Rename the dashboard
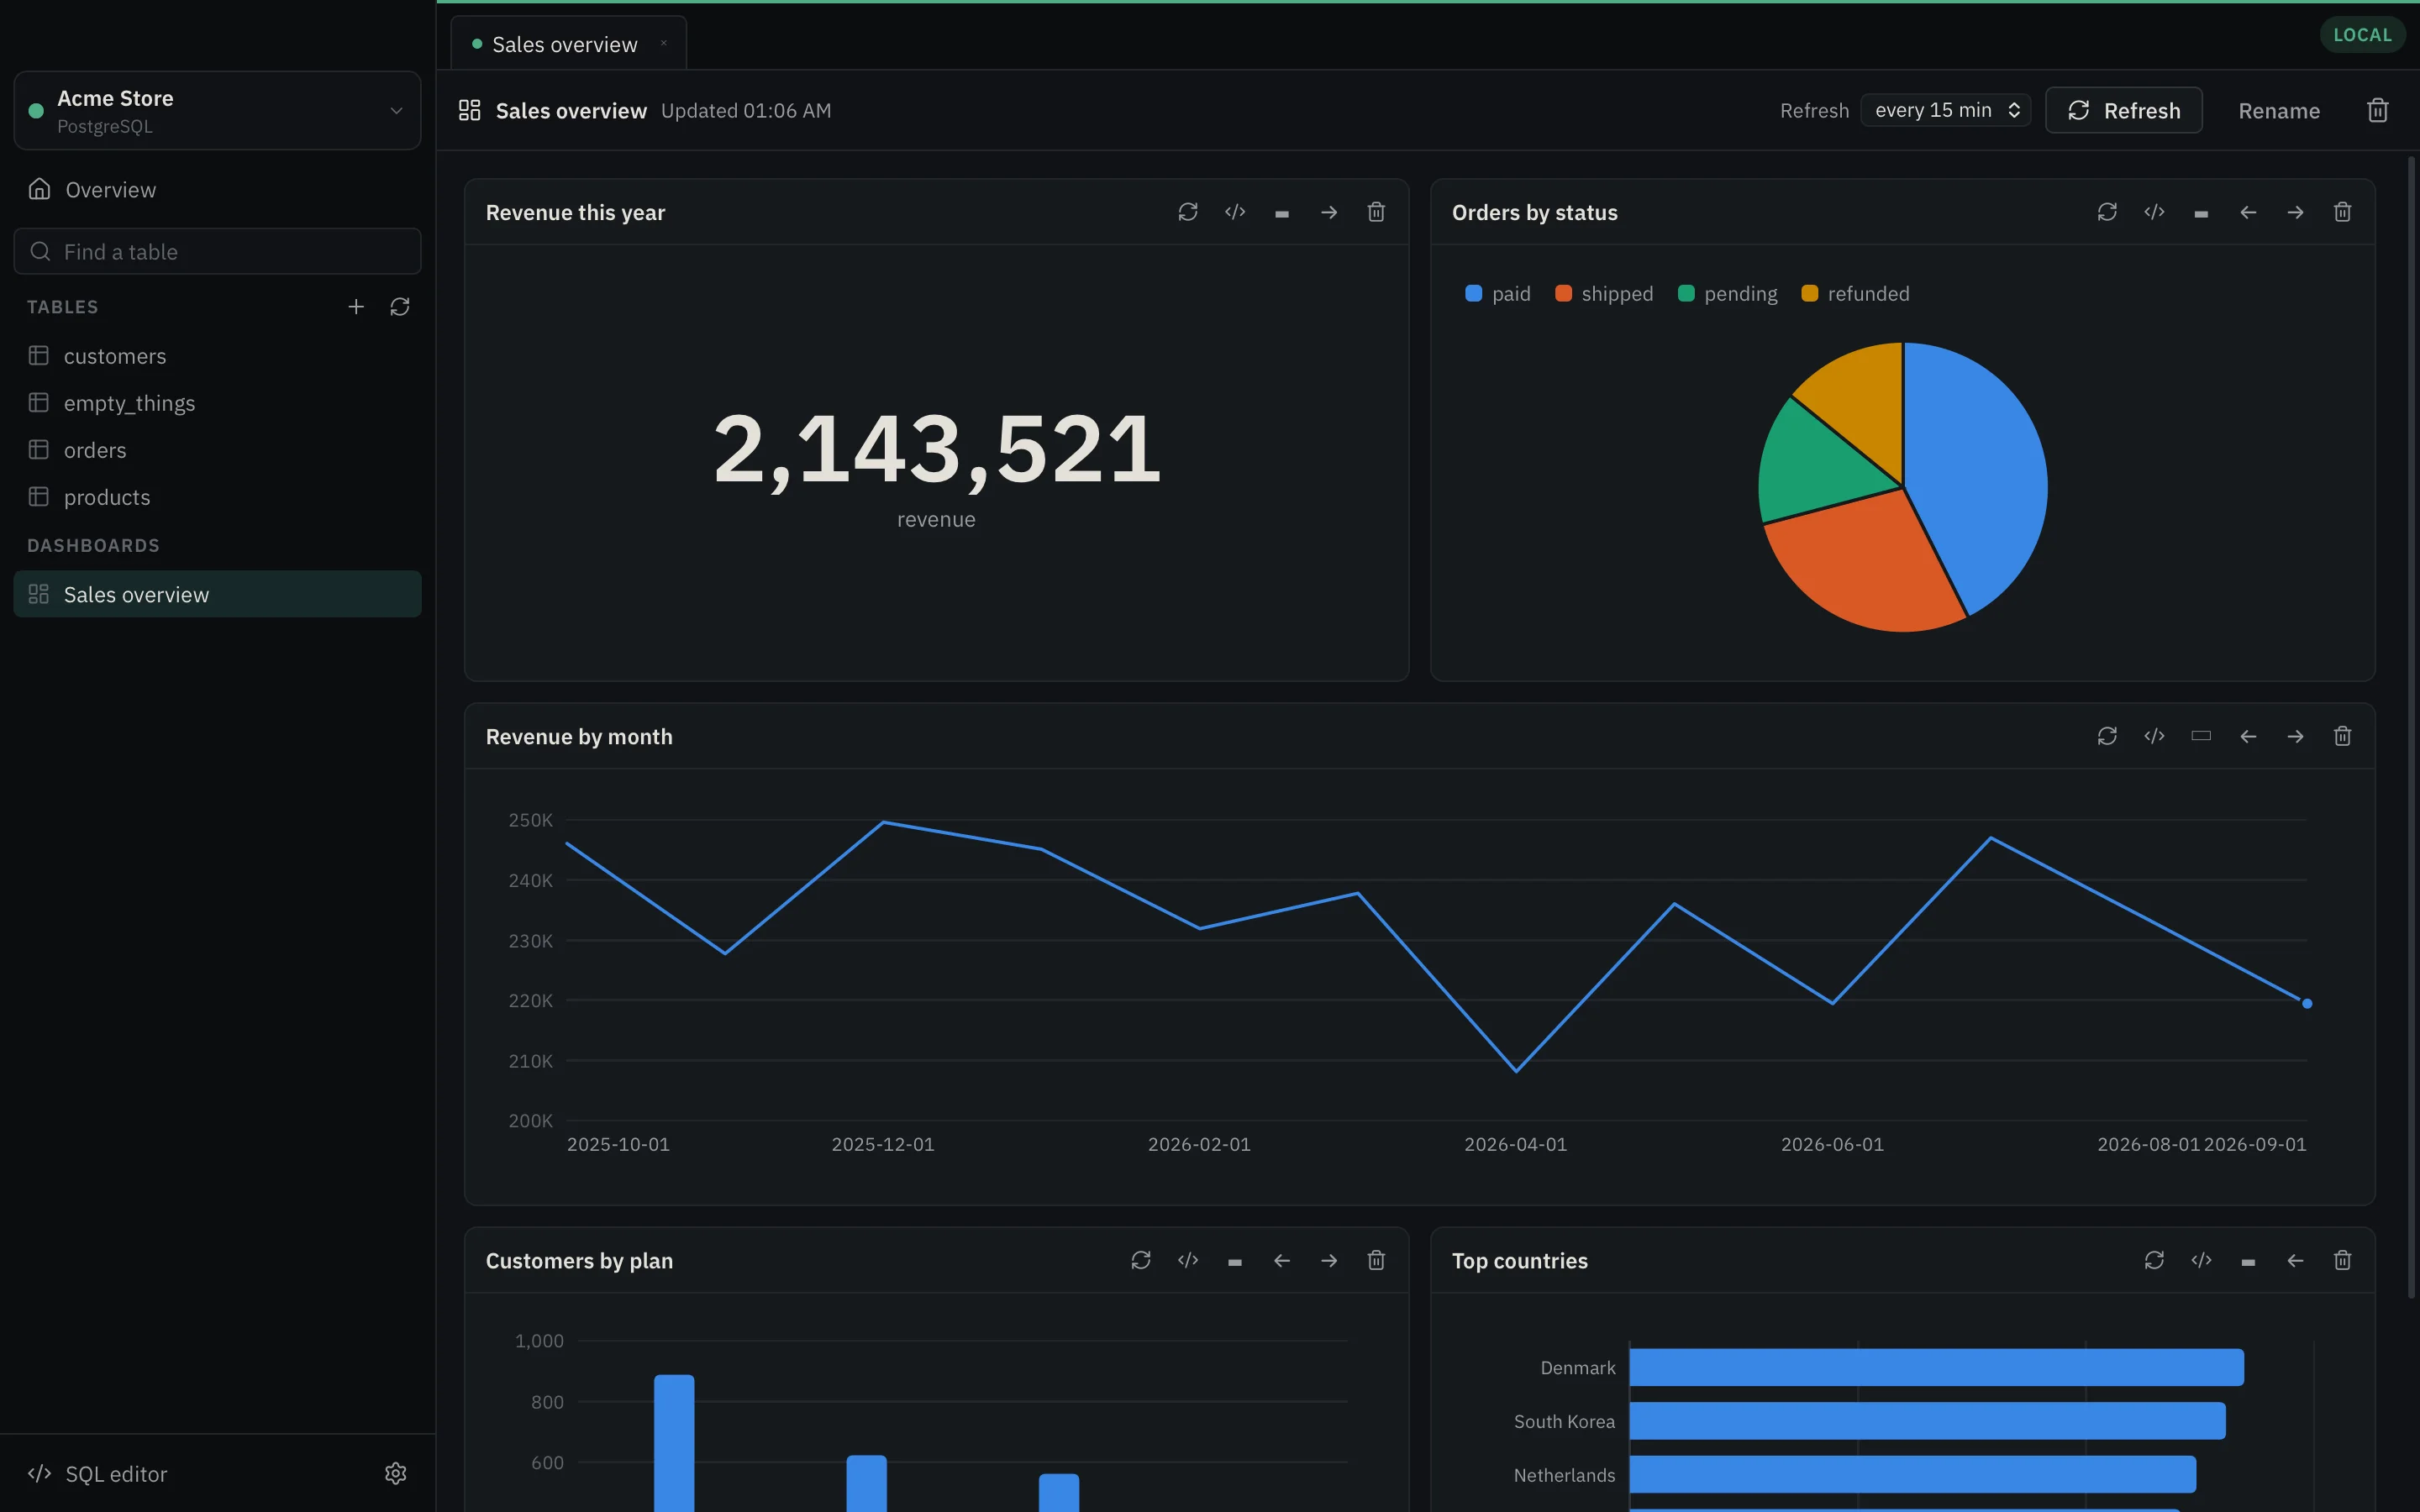 [x=2278, y=110]
